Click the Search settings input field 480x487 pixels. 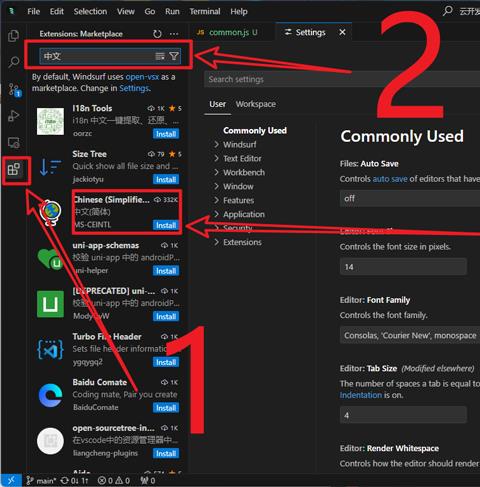click(342, 79)
